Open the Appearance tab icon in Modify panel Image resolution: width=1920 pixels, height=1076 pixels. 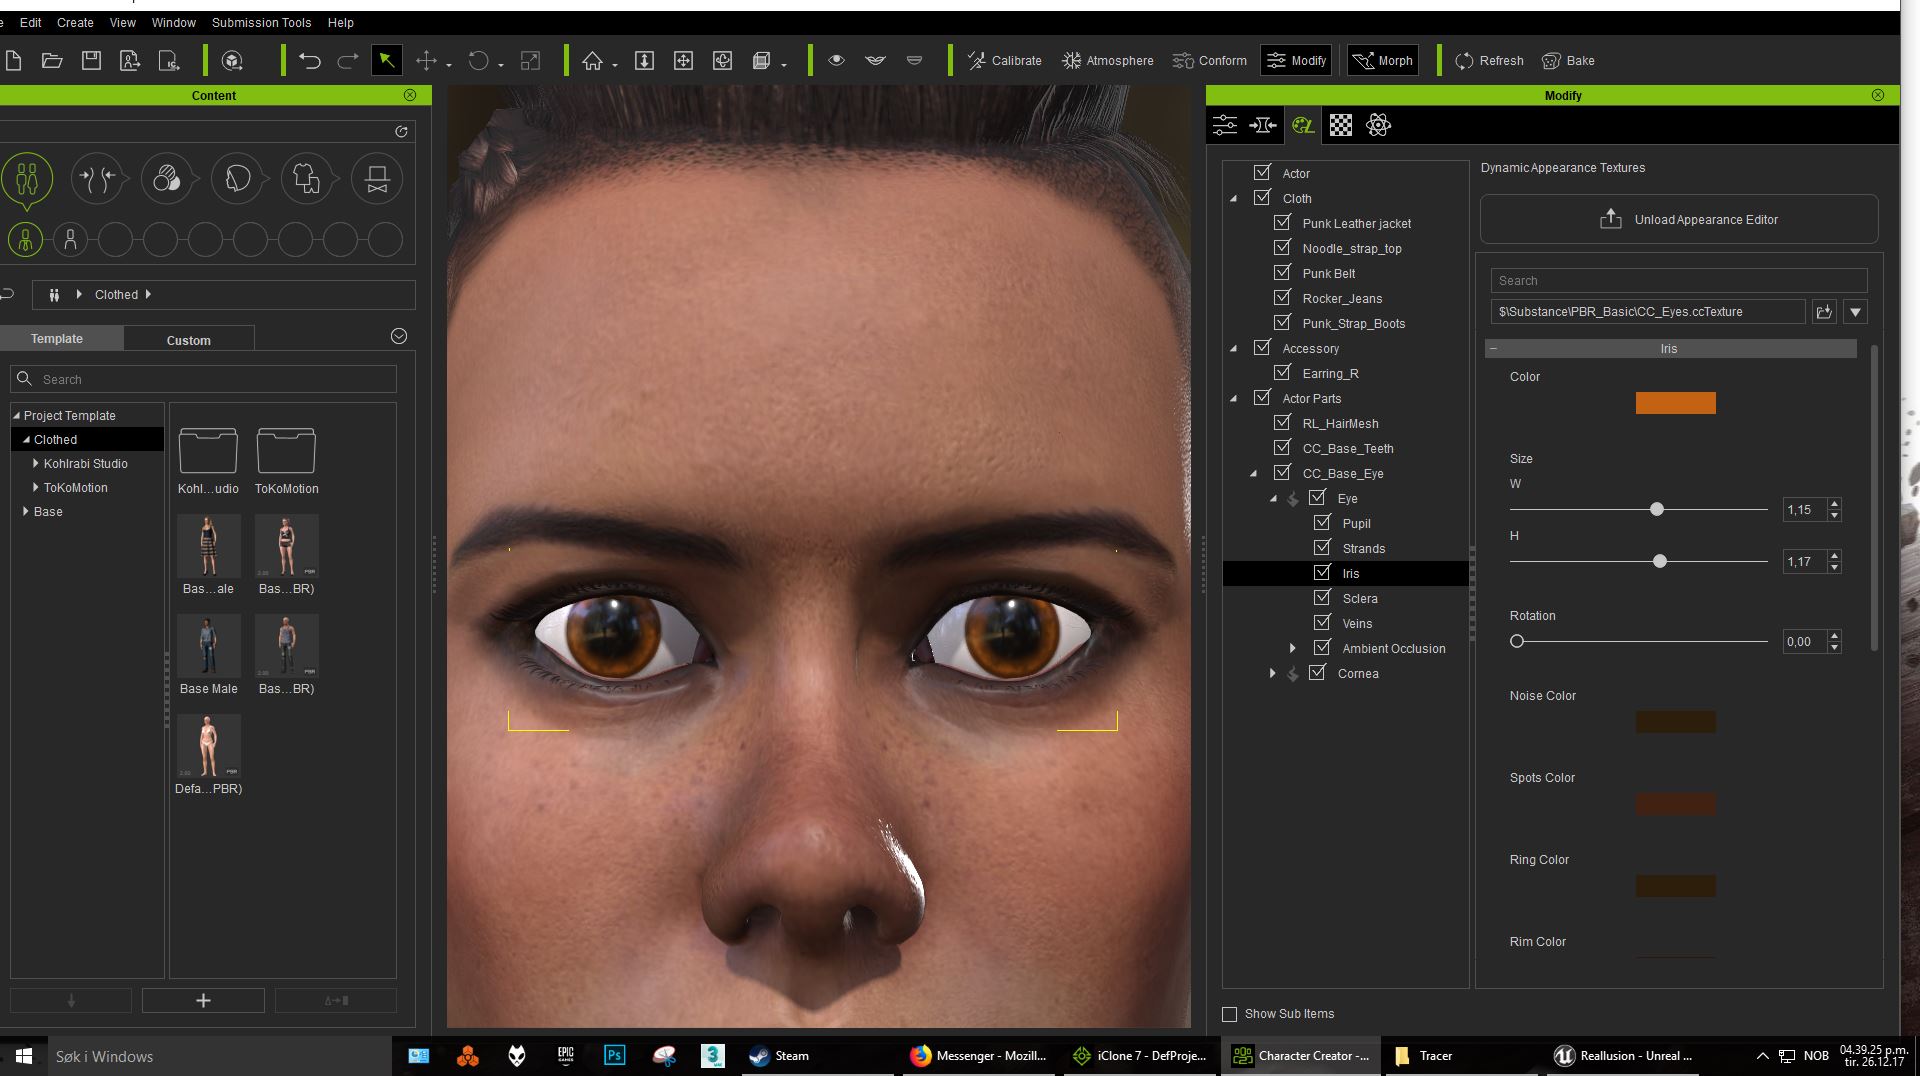pos(1302,125)
